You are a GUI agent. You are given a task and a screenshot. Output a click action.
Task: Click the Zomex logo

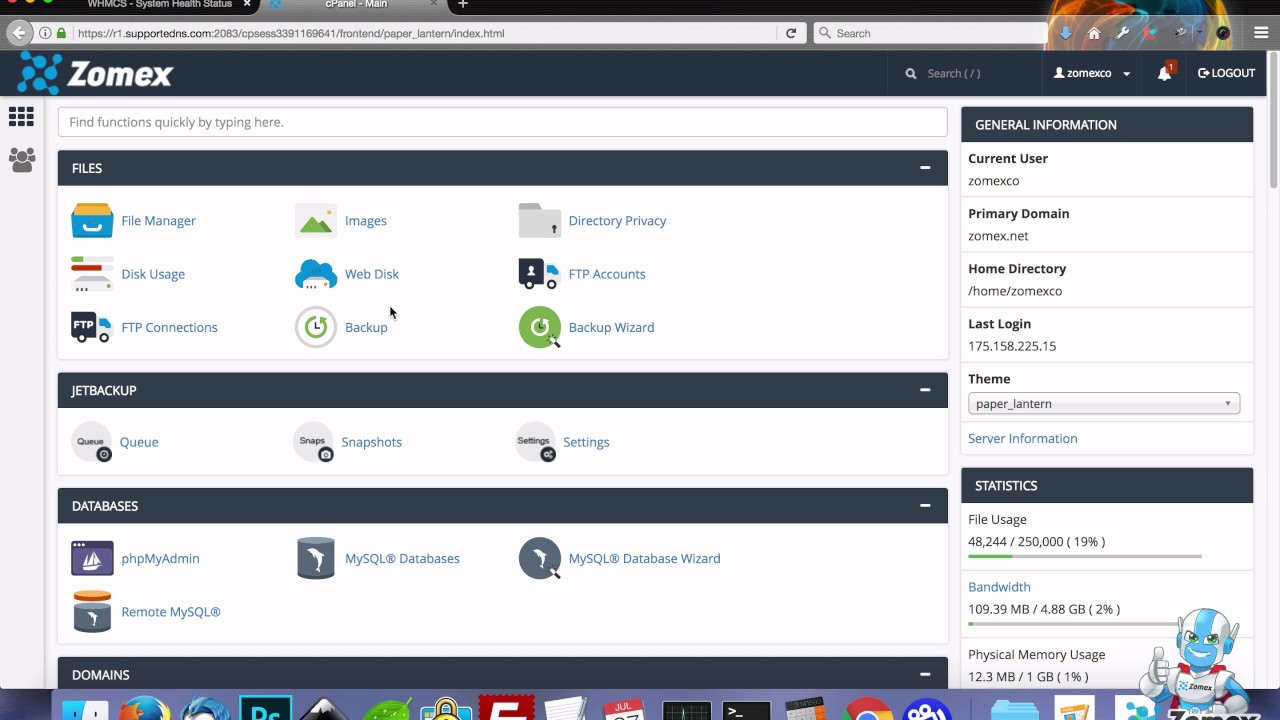[x=96, y=73]
